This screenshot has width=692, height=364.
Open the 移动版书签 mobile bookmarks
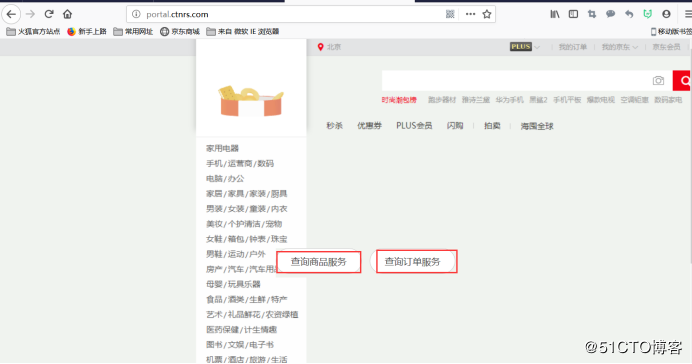tap(671, 31)
